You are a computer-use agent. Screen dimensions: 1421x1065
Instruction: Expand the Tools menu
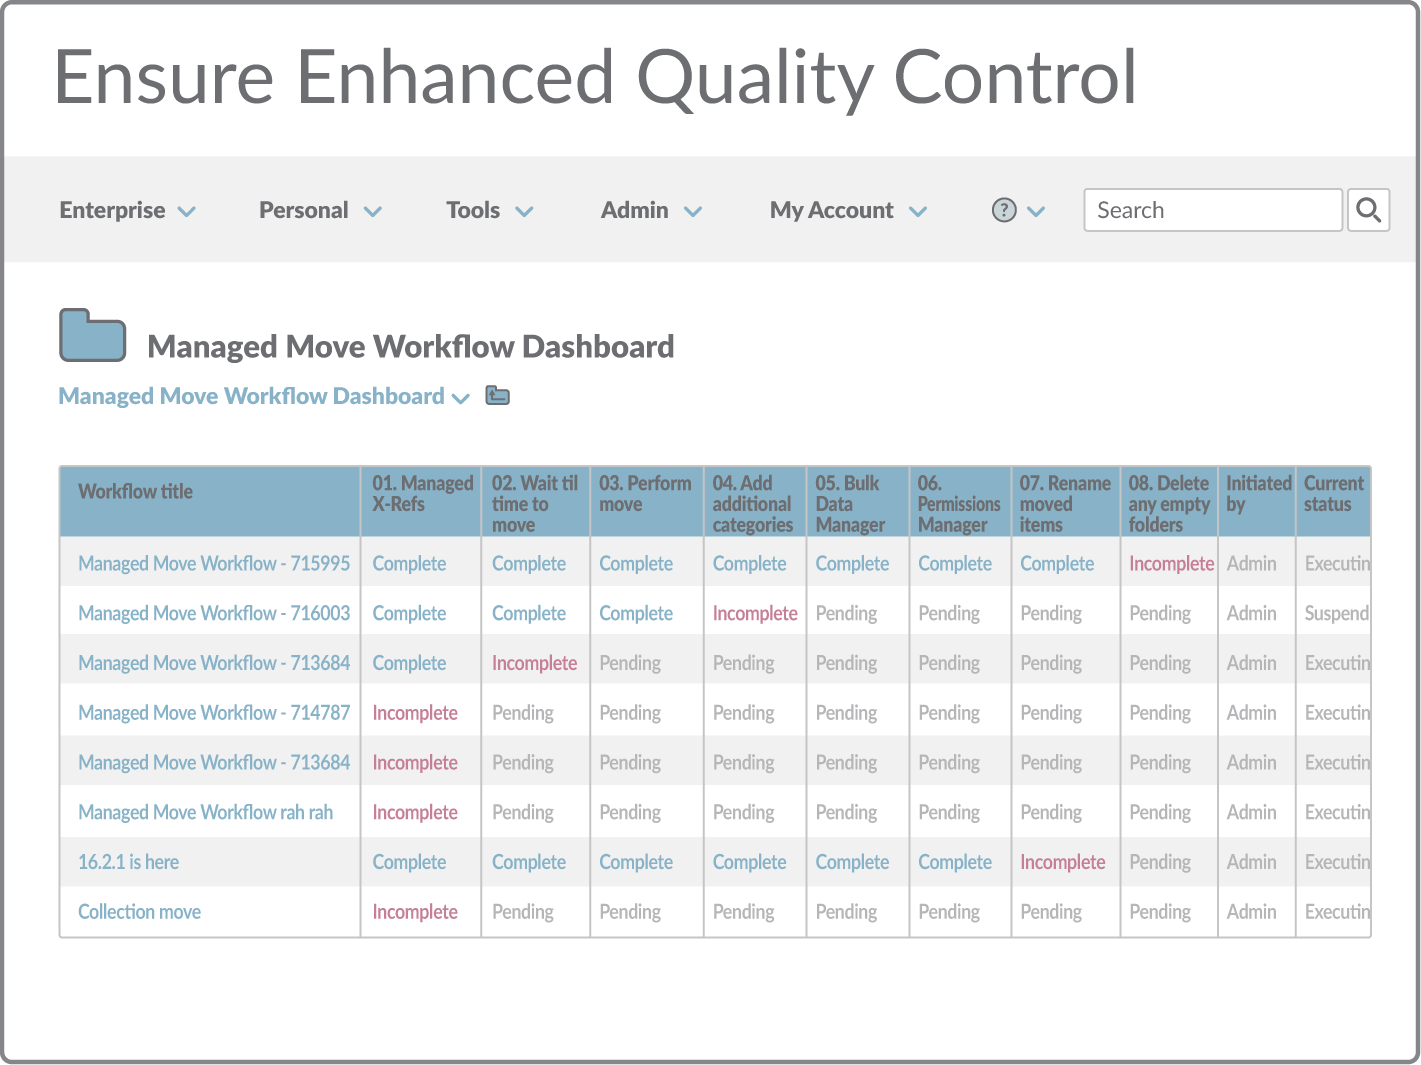click(x=489, y=210)
